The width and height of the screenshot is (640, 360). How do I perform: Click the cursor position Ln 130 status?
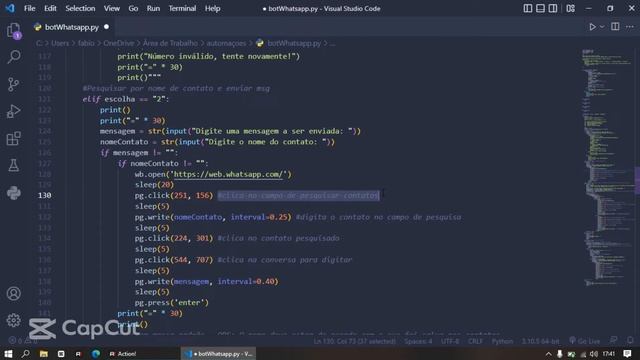354,341
